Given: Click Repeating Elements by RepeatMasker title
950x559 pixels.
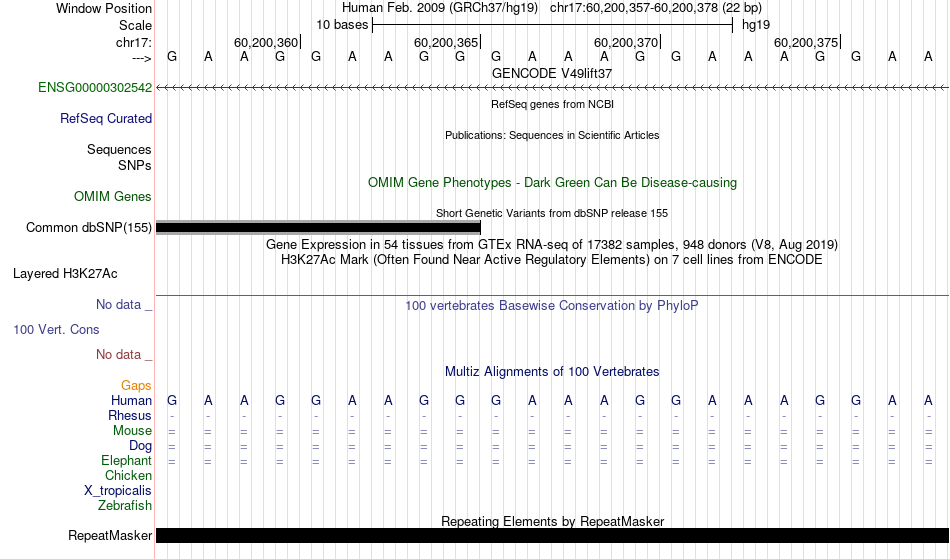Looking at the screenshot, I should coord(553,521).
